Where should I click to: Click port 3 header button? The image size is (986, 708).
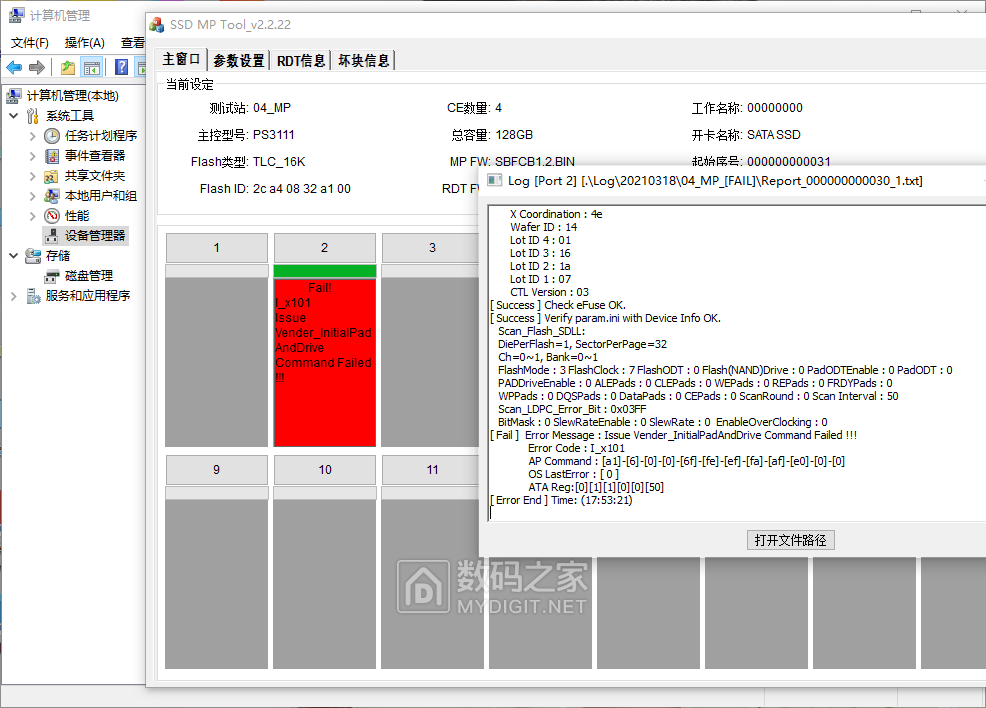point(432,248)
